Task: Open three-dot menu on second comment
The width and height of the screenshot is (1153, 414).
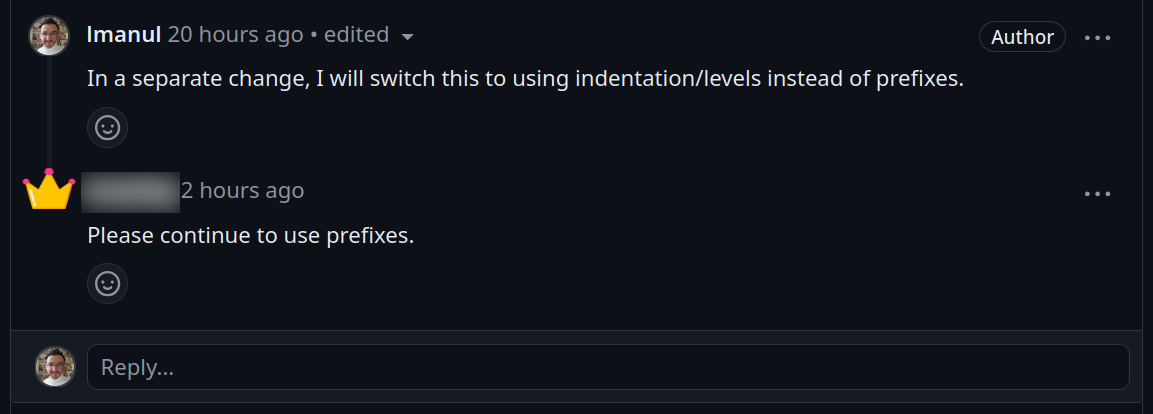Action: [x=1098, y=194]
